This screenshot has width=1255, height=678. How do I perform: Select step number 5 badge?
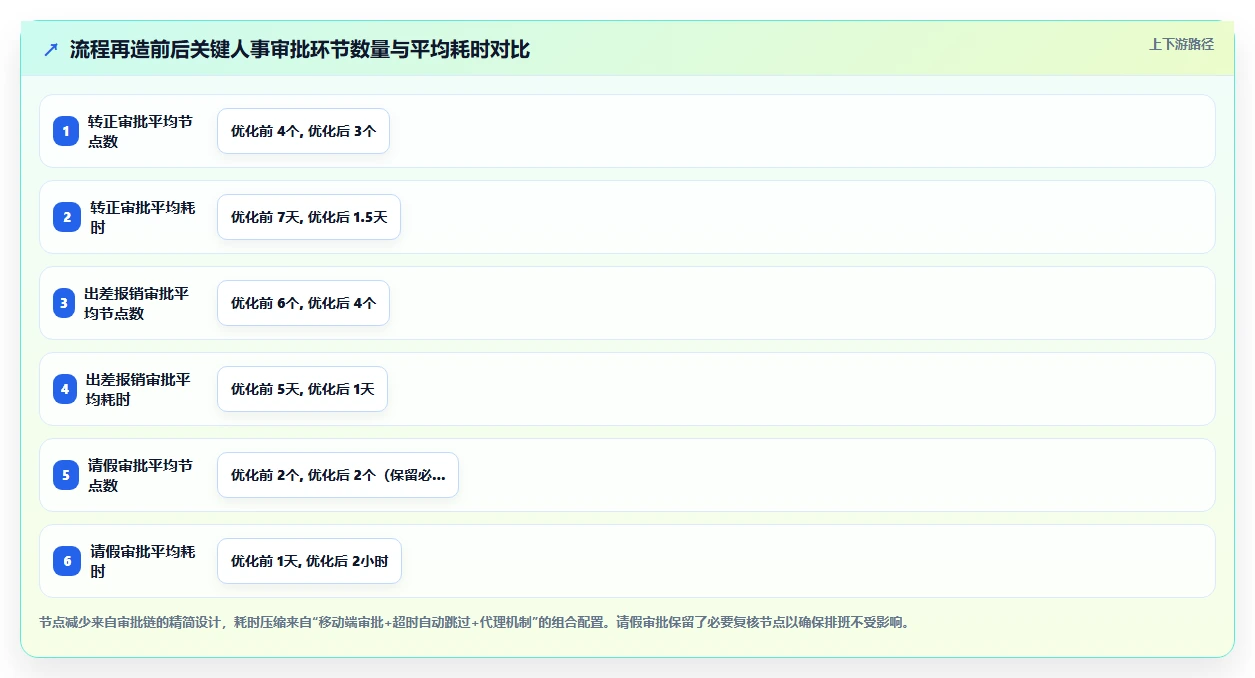tap(66, 475)
